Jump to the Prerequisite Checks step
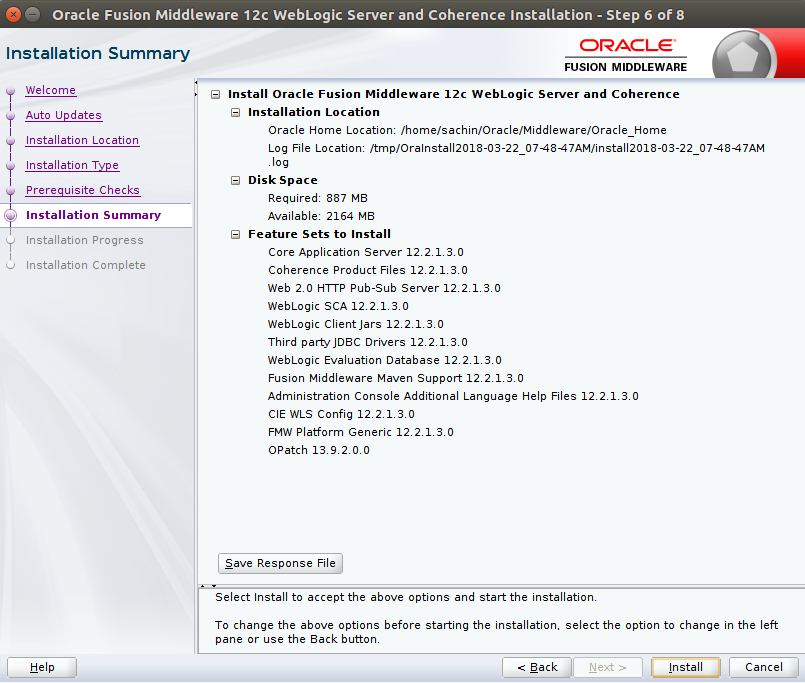The image size is (805, 683). click(x=83, y=190)
